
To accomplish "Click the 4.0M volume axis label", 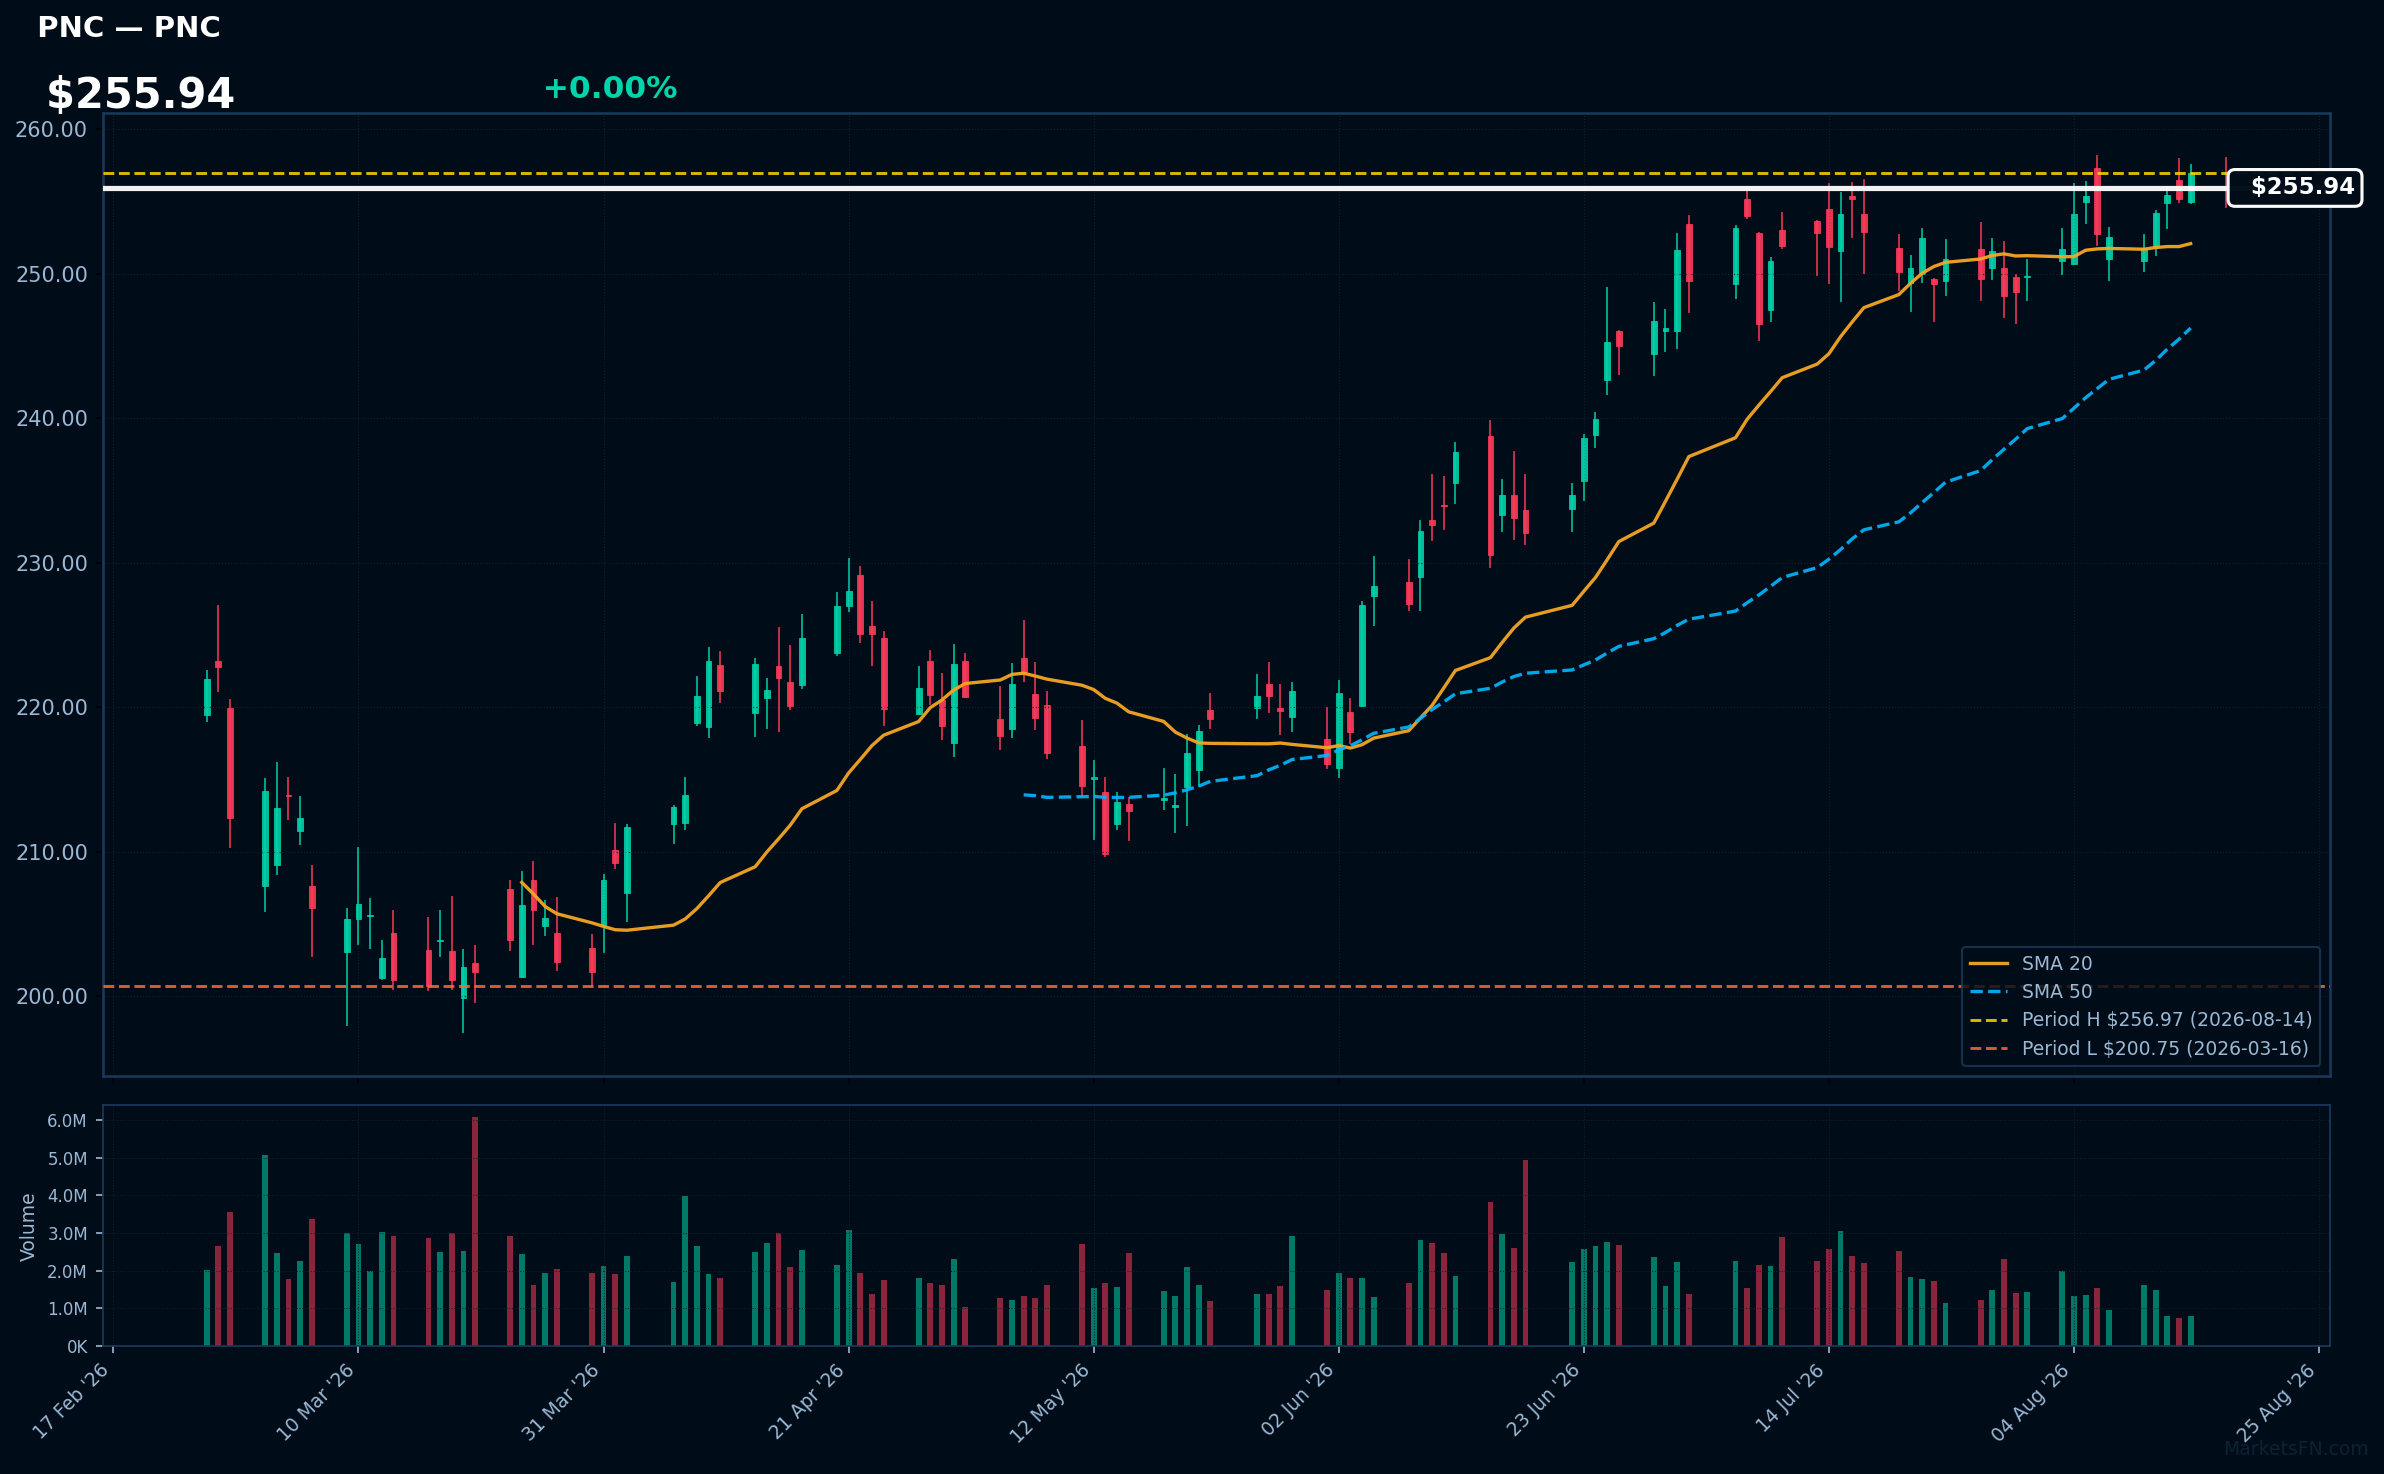I will pos(67,1196).
